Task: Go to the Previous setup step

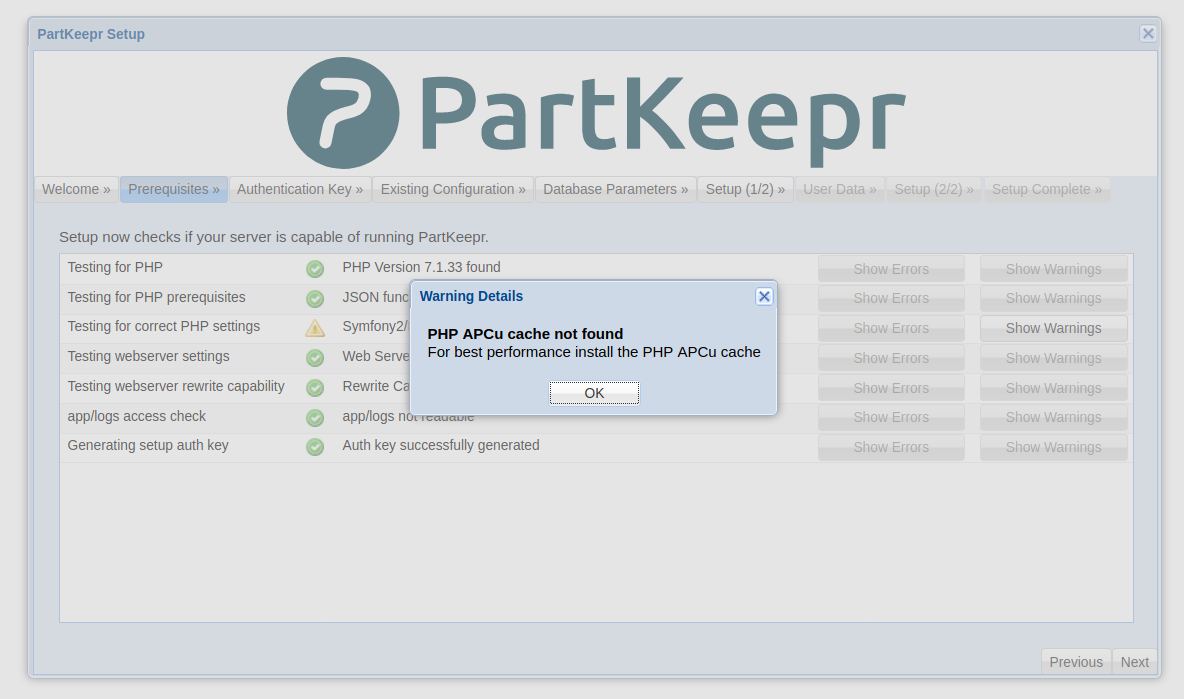Action: click(x=1076, y=662)
